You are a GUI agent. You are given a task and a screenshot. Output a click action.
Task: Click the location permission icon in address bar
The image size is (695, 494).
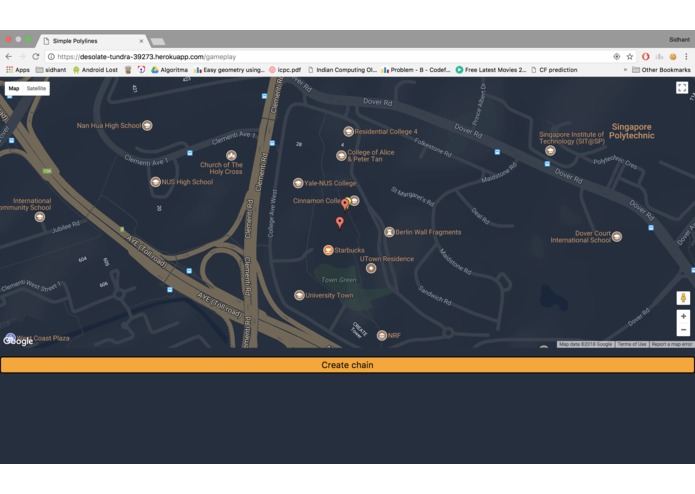(616, 56)
